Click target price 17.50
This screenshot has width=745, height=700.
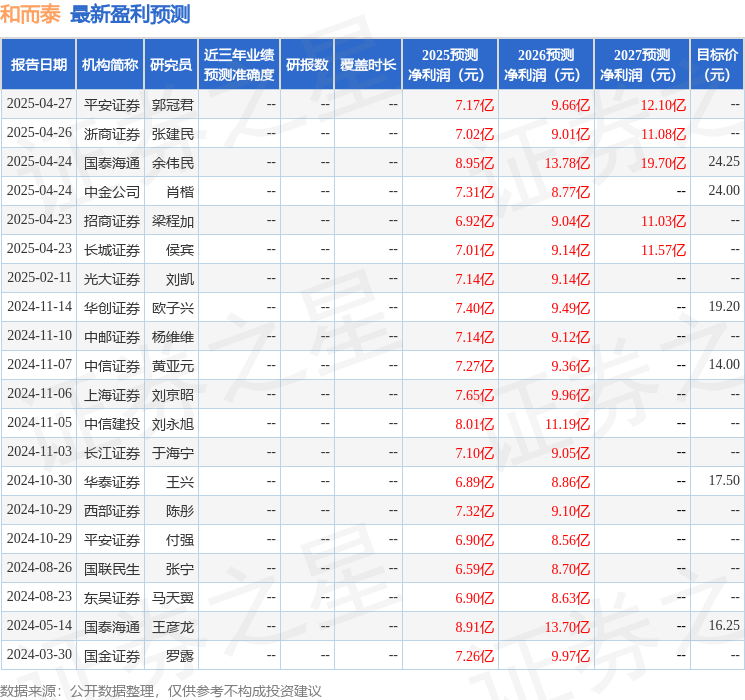coord(724,480)
